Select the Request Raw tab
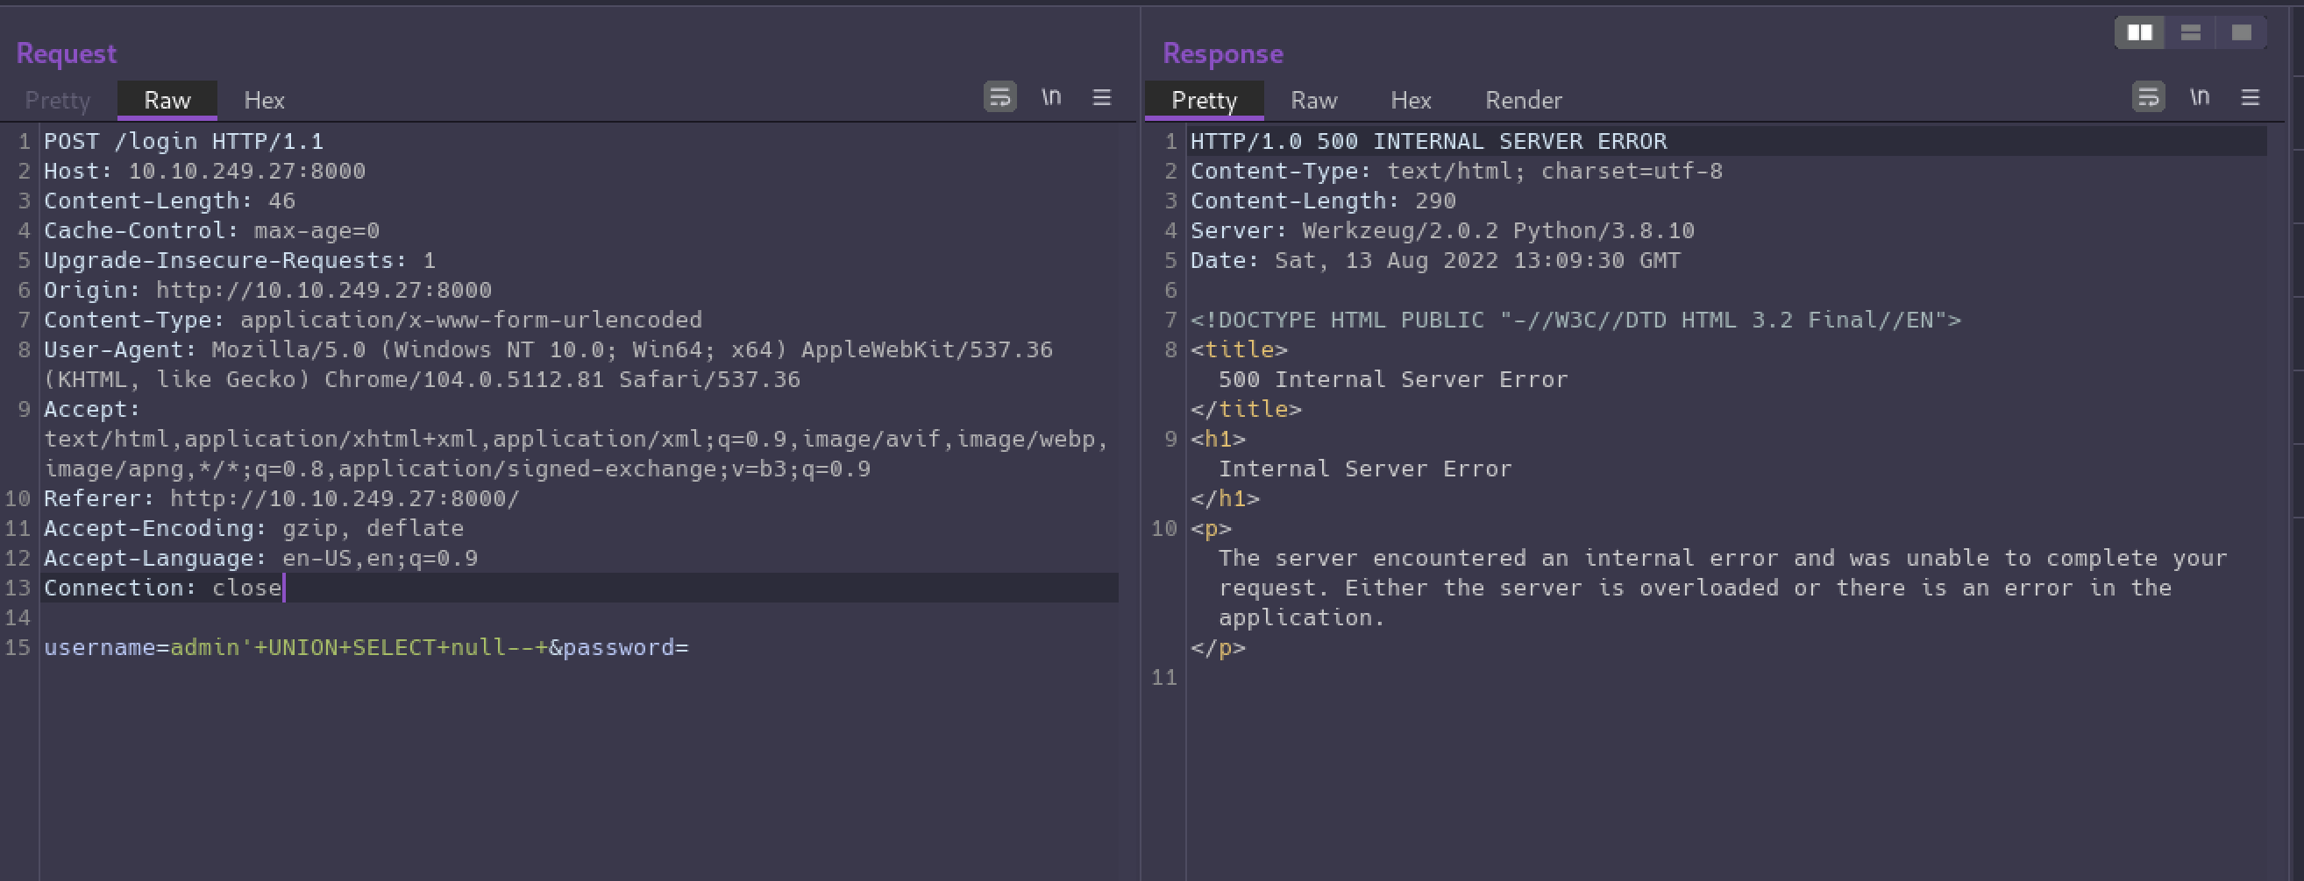Image resolution: width=2304 pixels, height=881 pixels. click(167, 100)
